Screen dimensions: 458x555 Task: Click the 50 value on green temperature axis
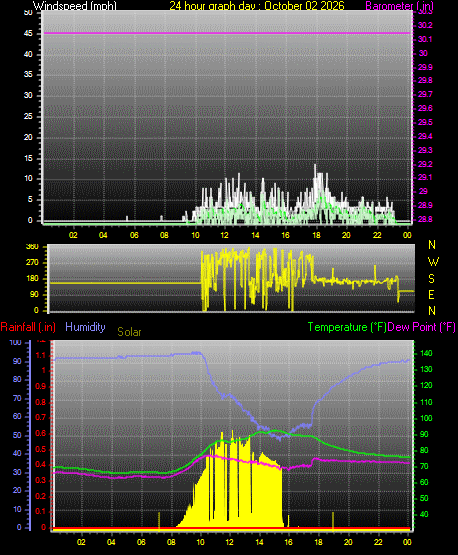[x=424, y=498]
